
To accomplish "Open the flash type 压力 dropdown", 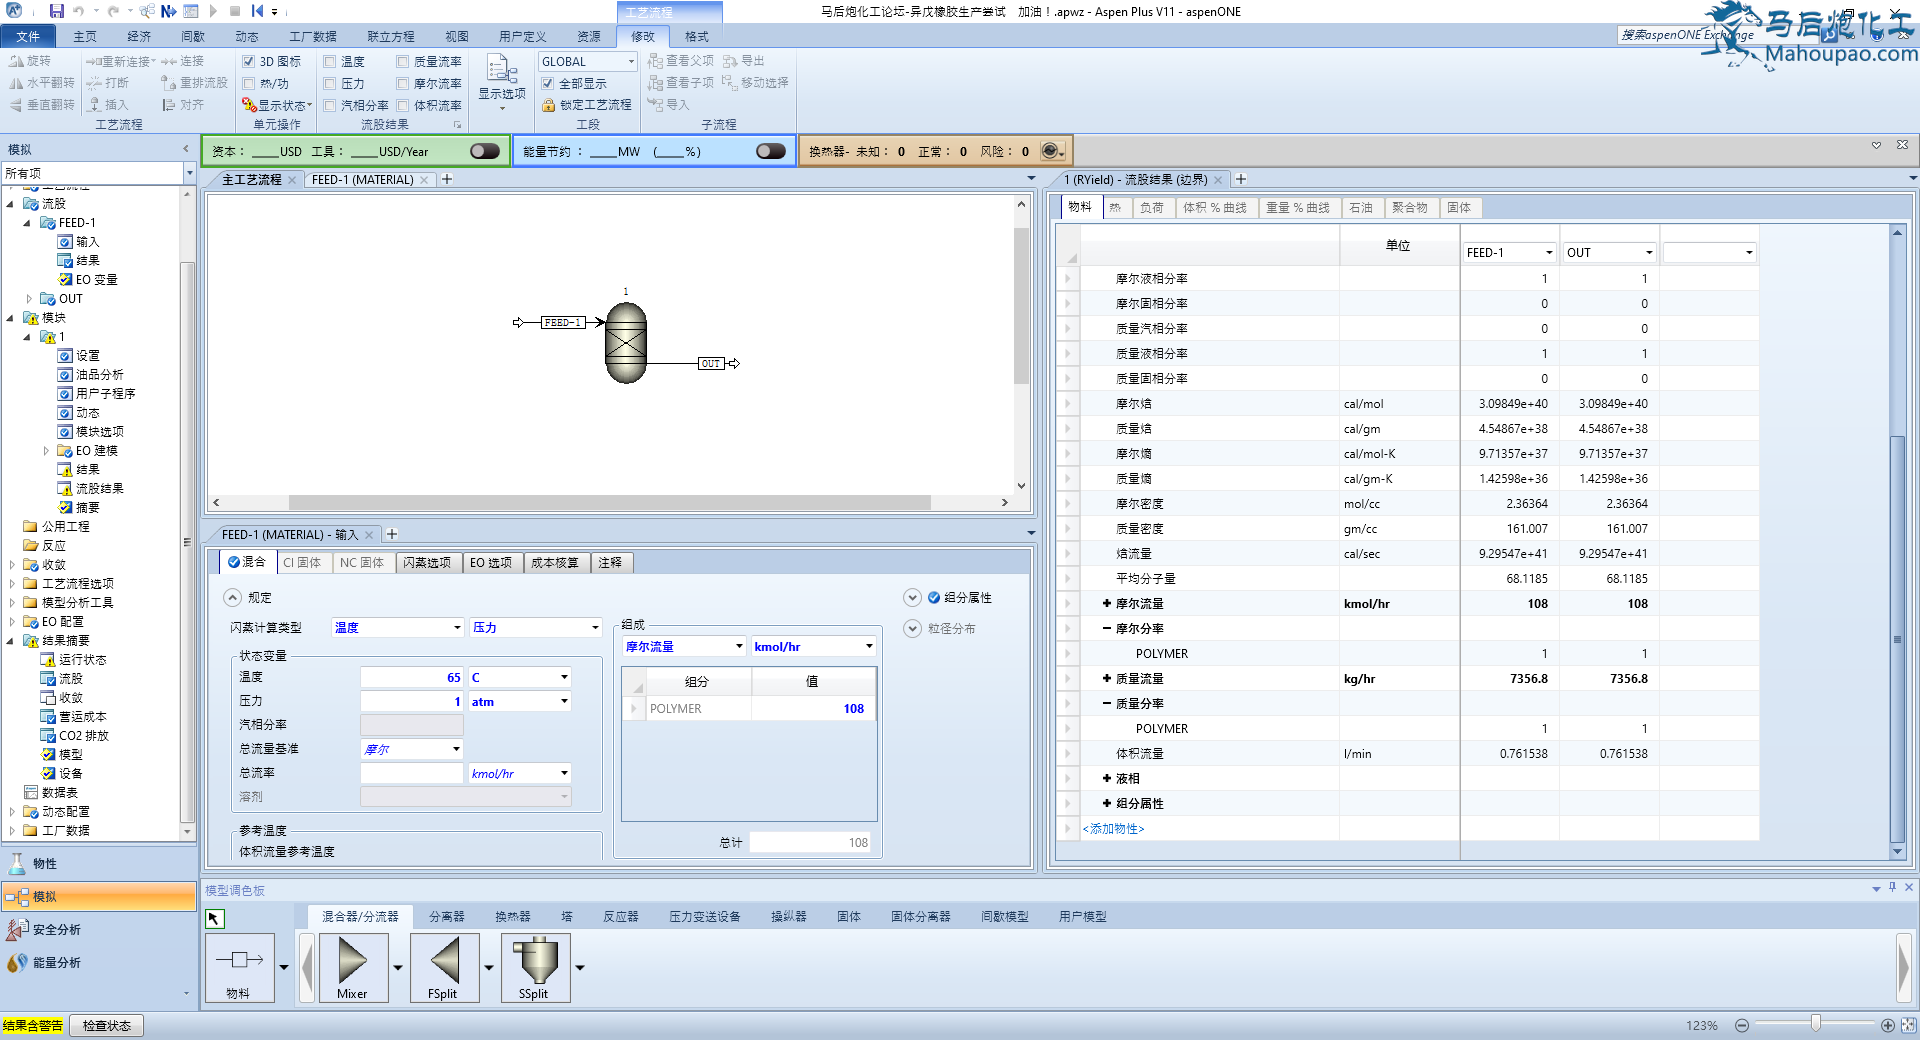I will click(x=595, y=628).
